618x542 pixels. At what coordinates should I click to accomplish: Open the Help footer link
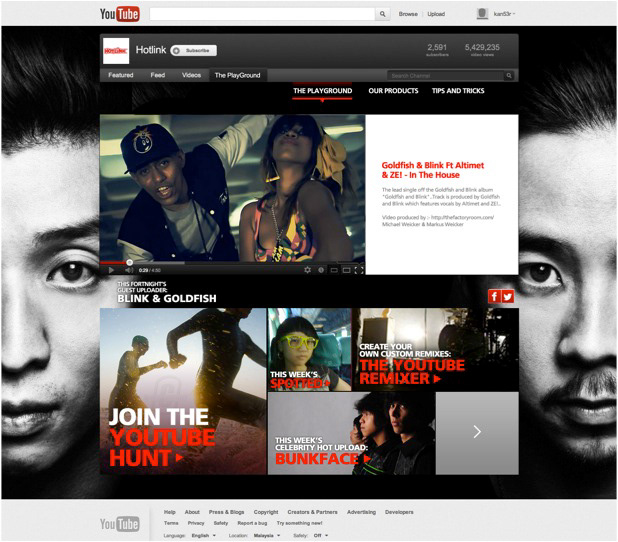click(x=169, y=512)
